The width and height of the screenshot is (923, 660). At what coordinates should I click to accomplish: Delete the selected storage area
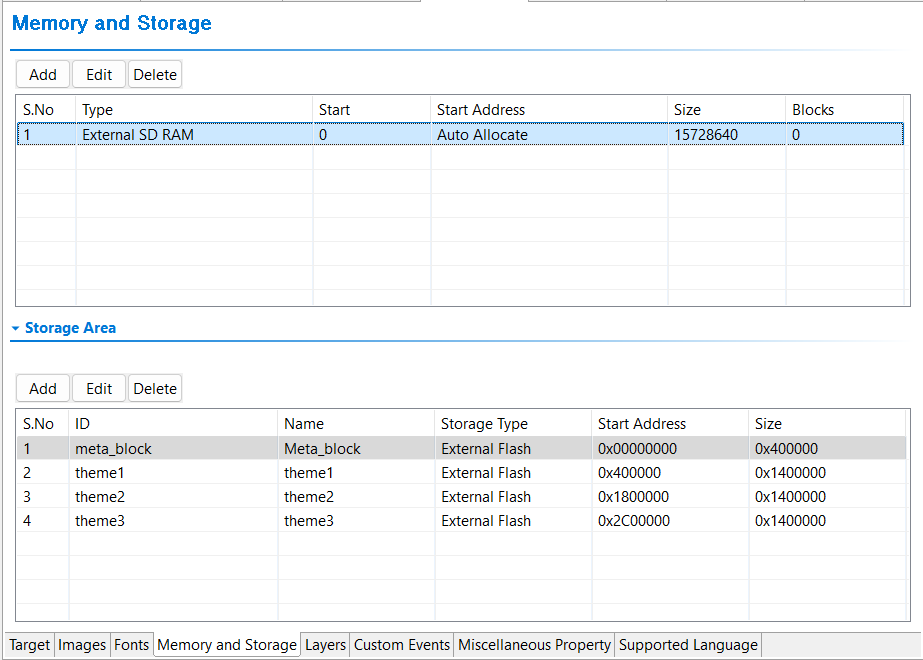pos(155,389)
